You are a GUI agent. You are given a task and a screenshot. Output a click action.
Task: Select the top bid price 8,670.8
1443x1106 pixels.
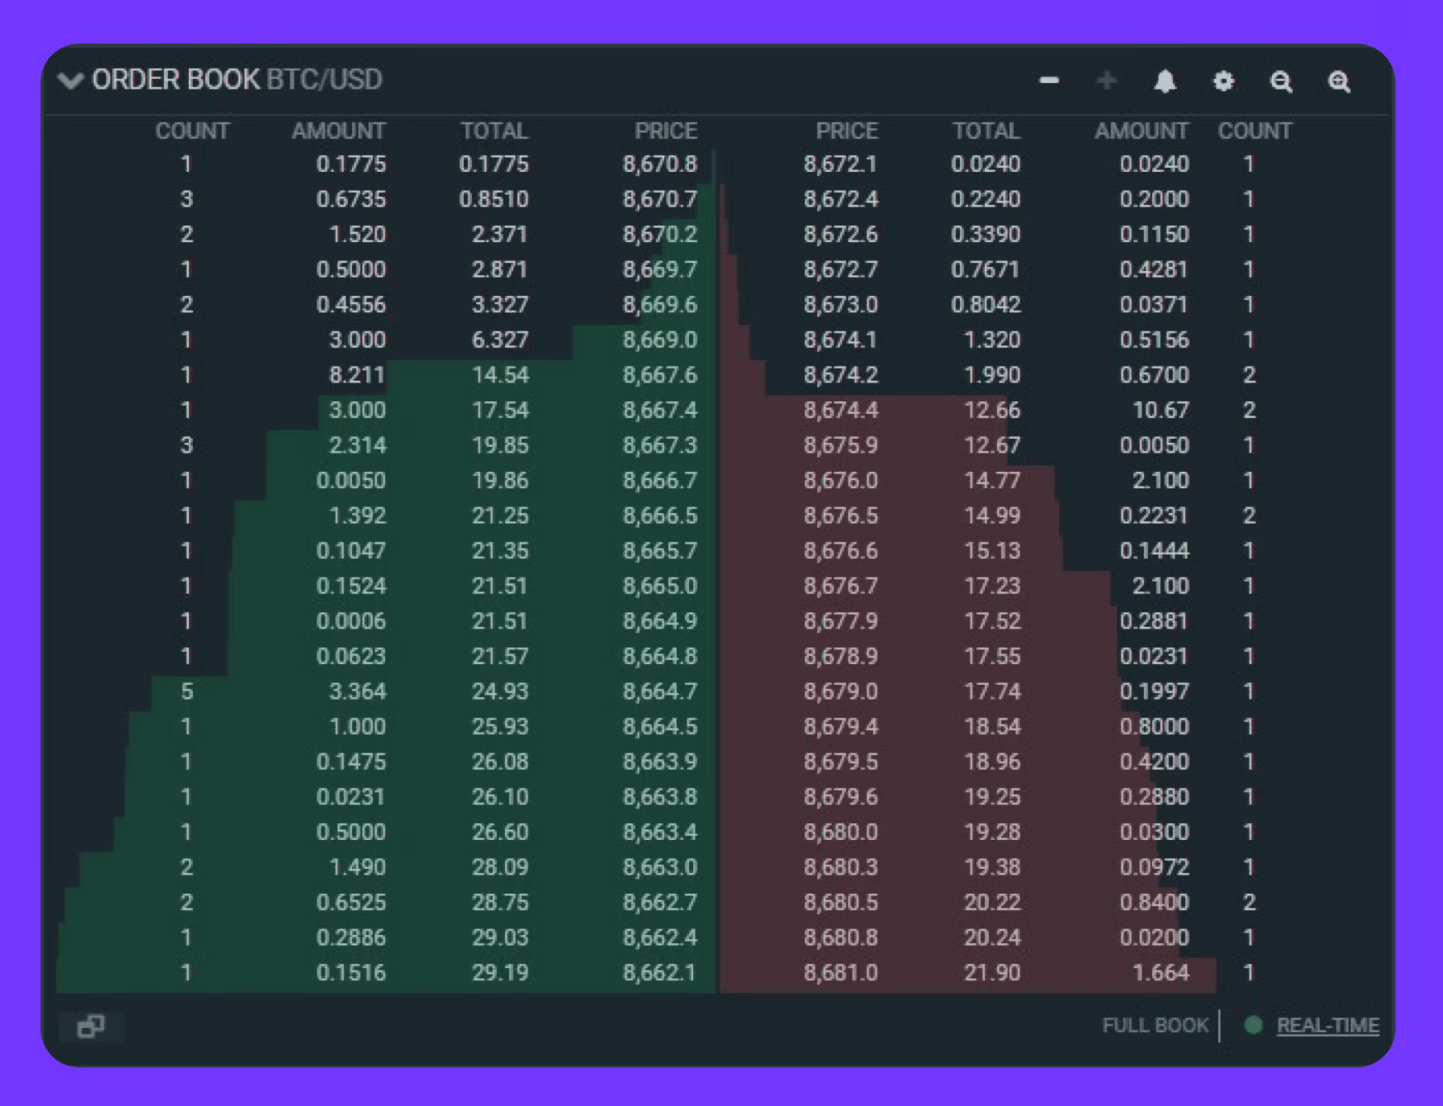pyautogui.click(x=659, y=164)
